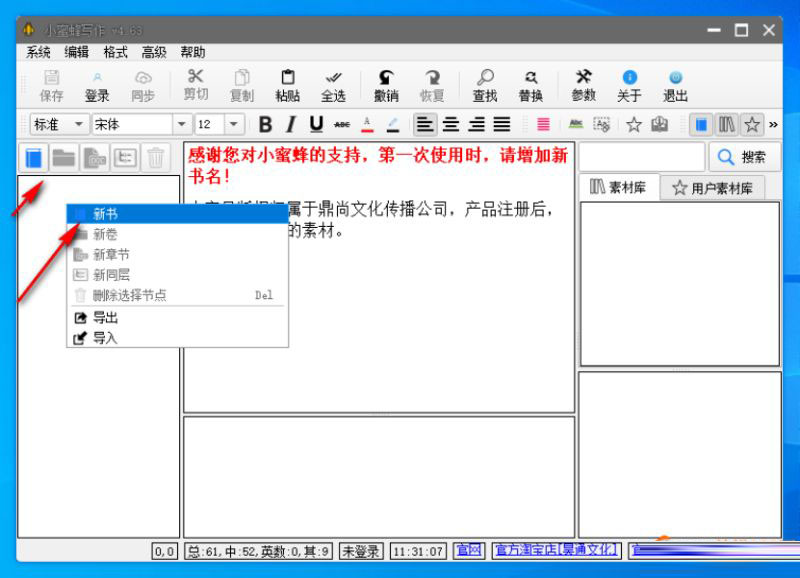
Task: Click the 未登录 status indicator
Action: [x=361, y=551]
